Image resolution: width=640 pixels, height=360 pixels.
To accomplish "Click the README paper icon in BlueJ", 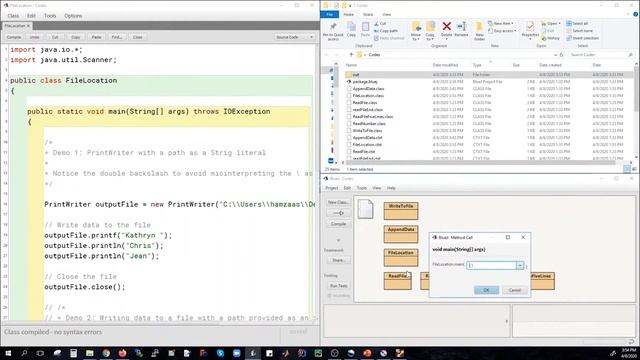I will tap(365, 209).
